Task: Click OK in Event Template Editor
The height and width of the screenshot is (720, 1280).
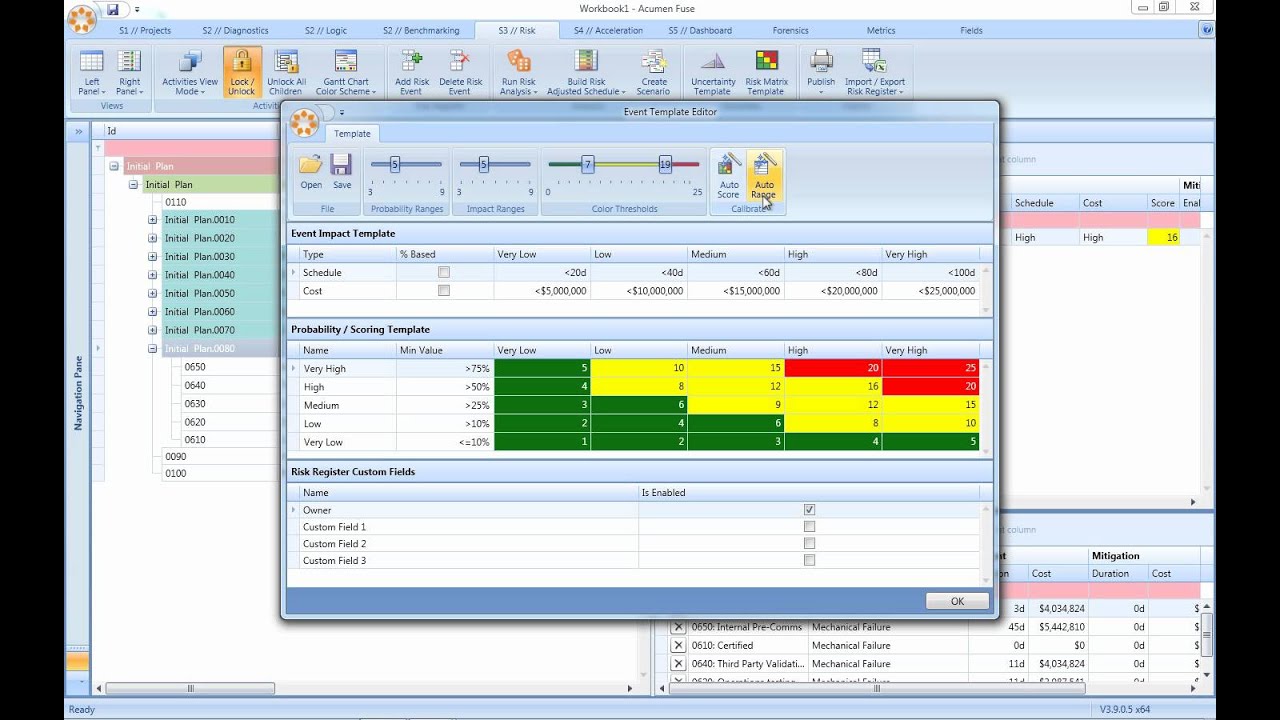Action: pos(957,601)
